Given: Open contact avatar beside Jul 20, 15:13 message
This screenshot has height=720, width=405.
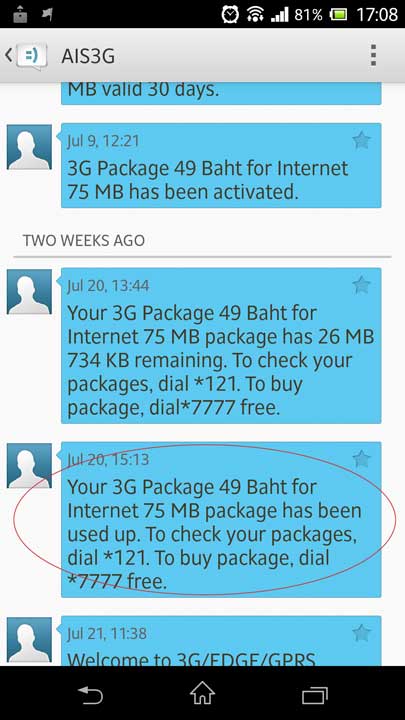Looking at the screenshot, I should (29, 466).
